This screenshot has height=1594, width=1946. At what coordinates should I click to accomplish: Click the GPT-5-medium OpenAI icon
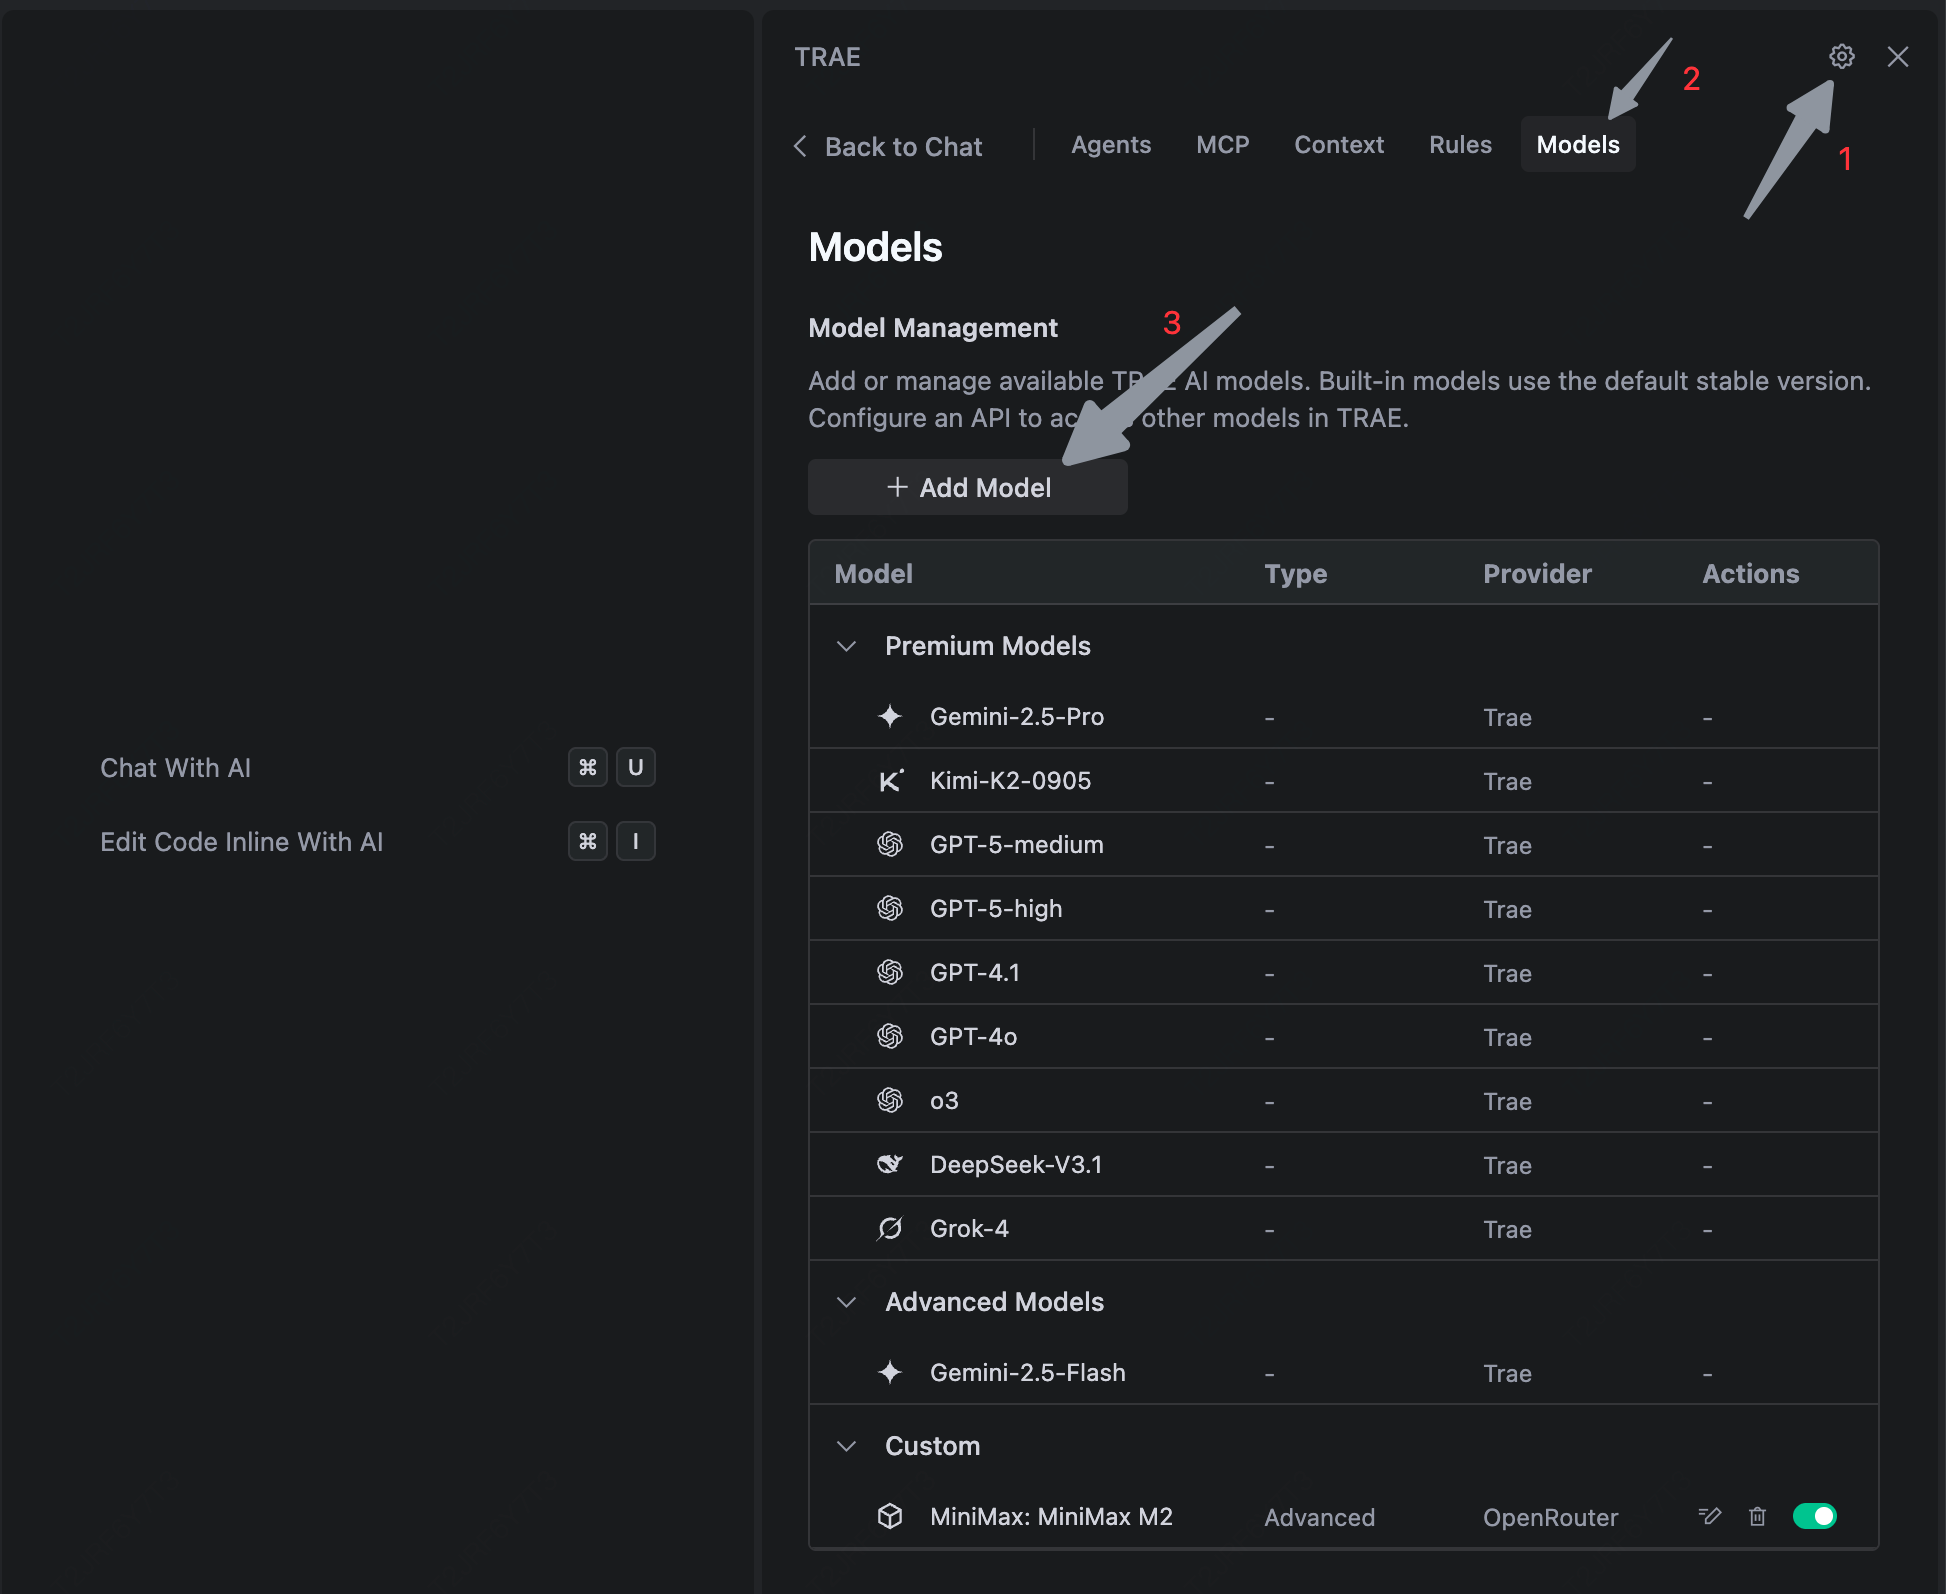click(x=889, y=844)
